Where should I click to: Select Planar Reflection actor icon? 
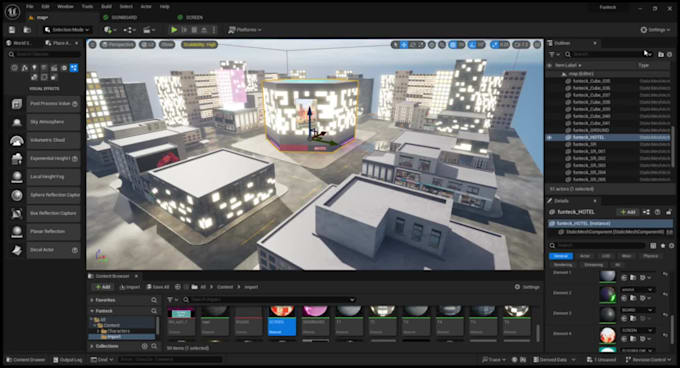[x=17, y=231]
